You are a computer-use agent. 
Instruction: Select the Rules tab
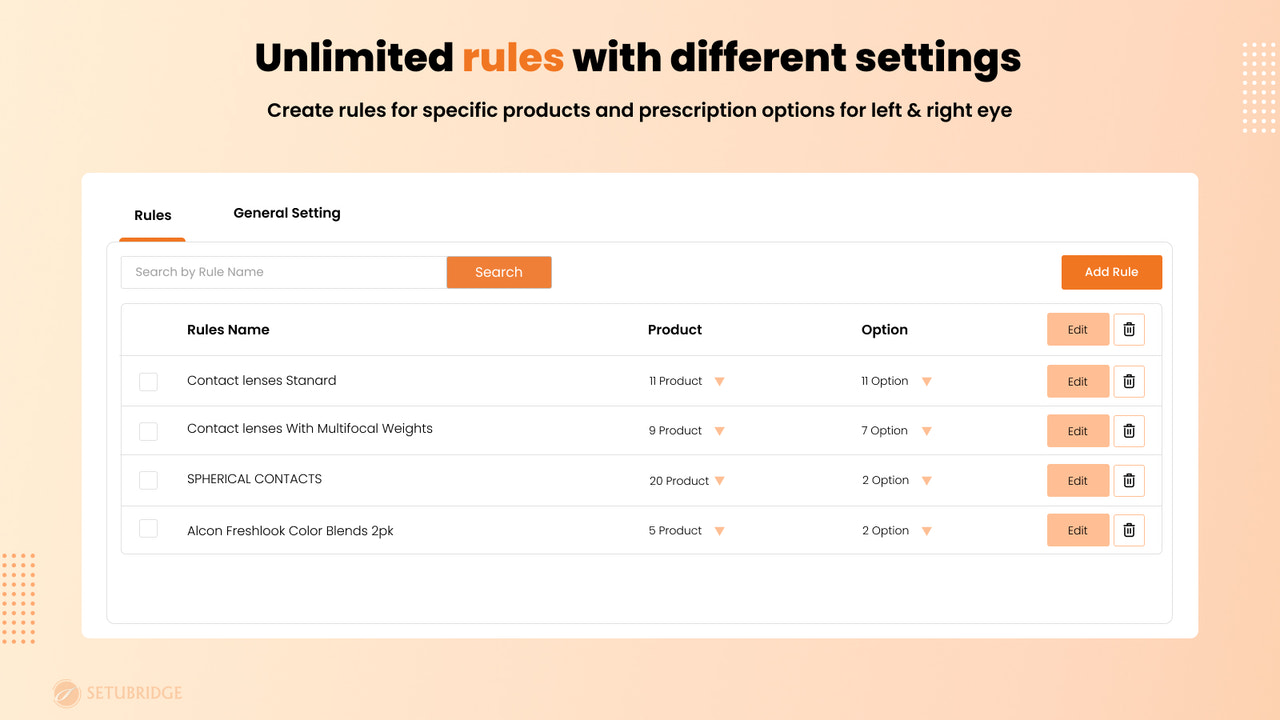(x=152, y=215)
